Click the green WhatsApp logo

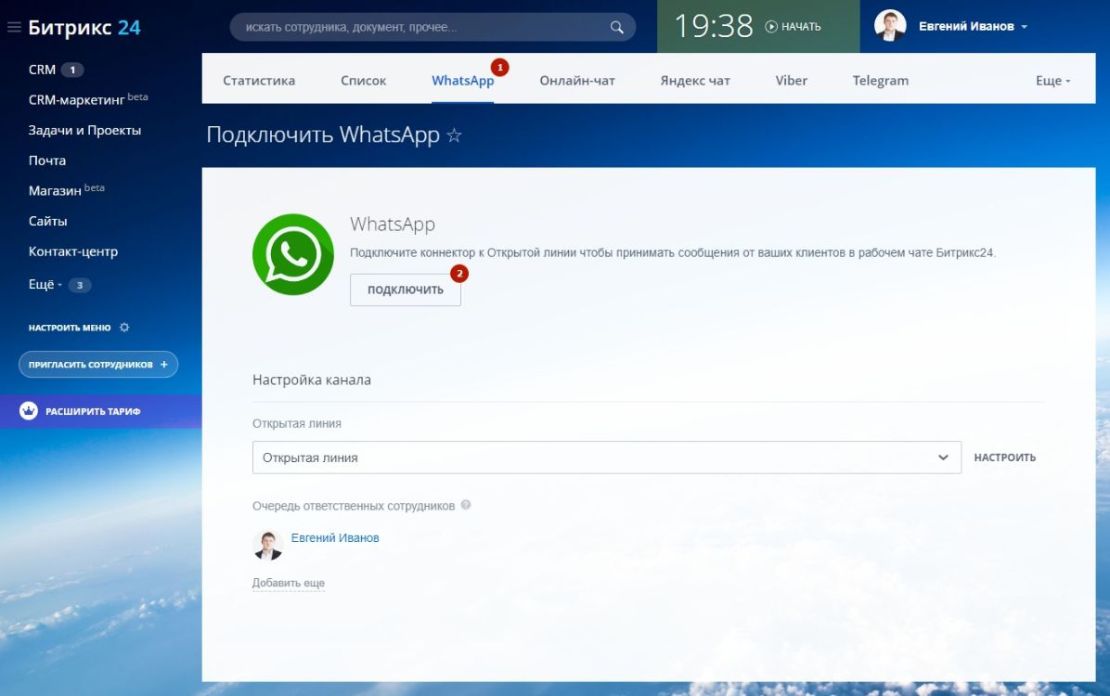pyautogui.click(x=292, y=256)
